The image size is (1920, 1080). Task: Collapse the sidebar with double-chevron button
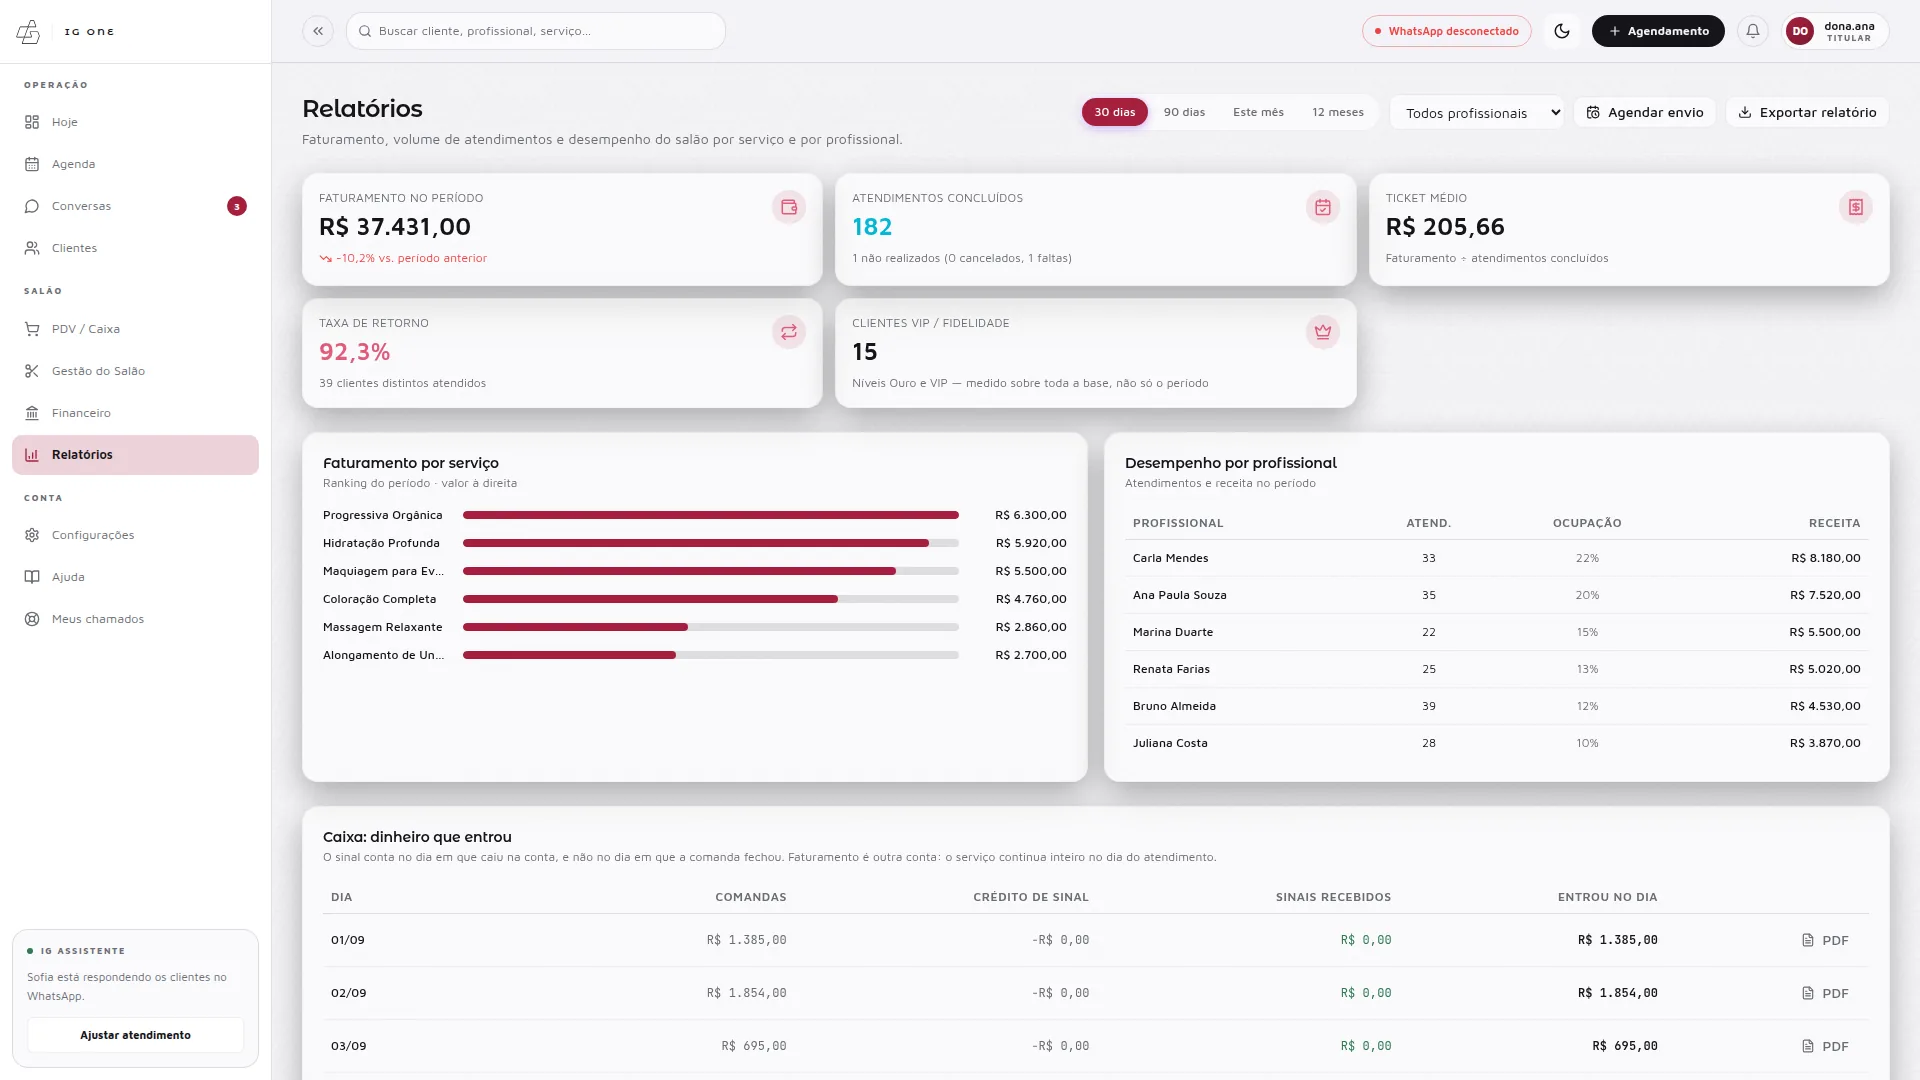point(318,31)
